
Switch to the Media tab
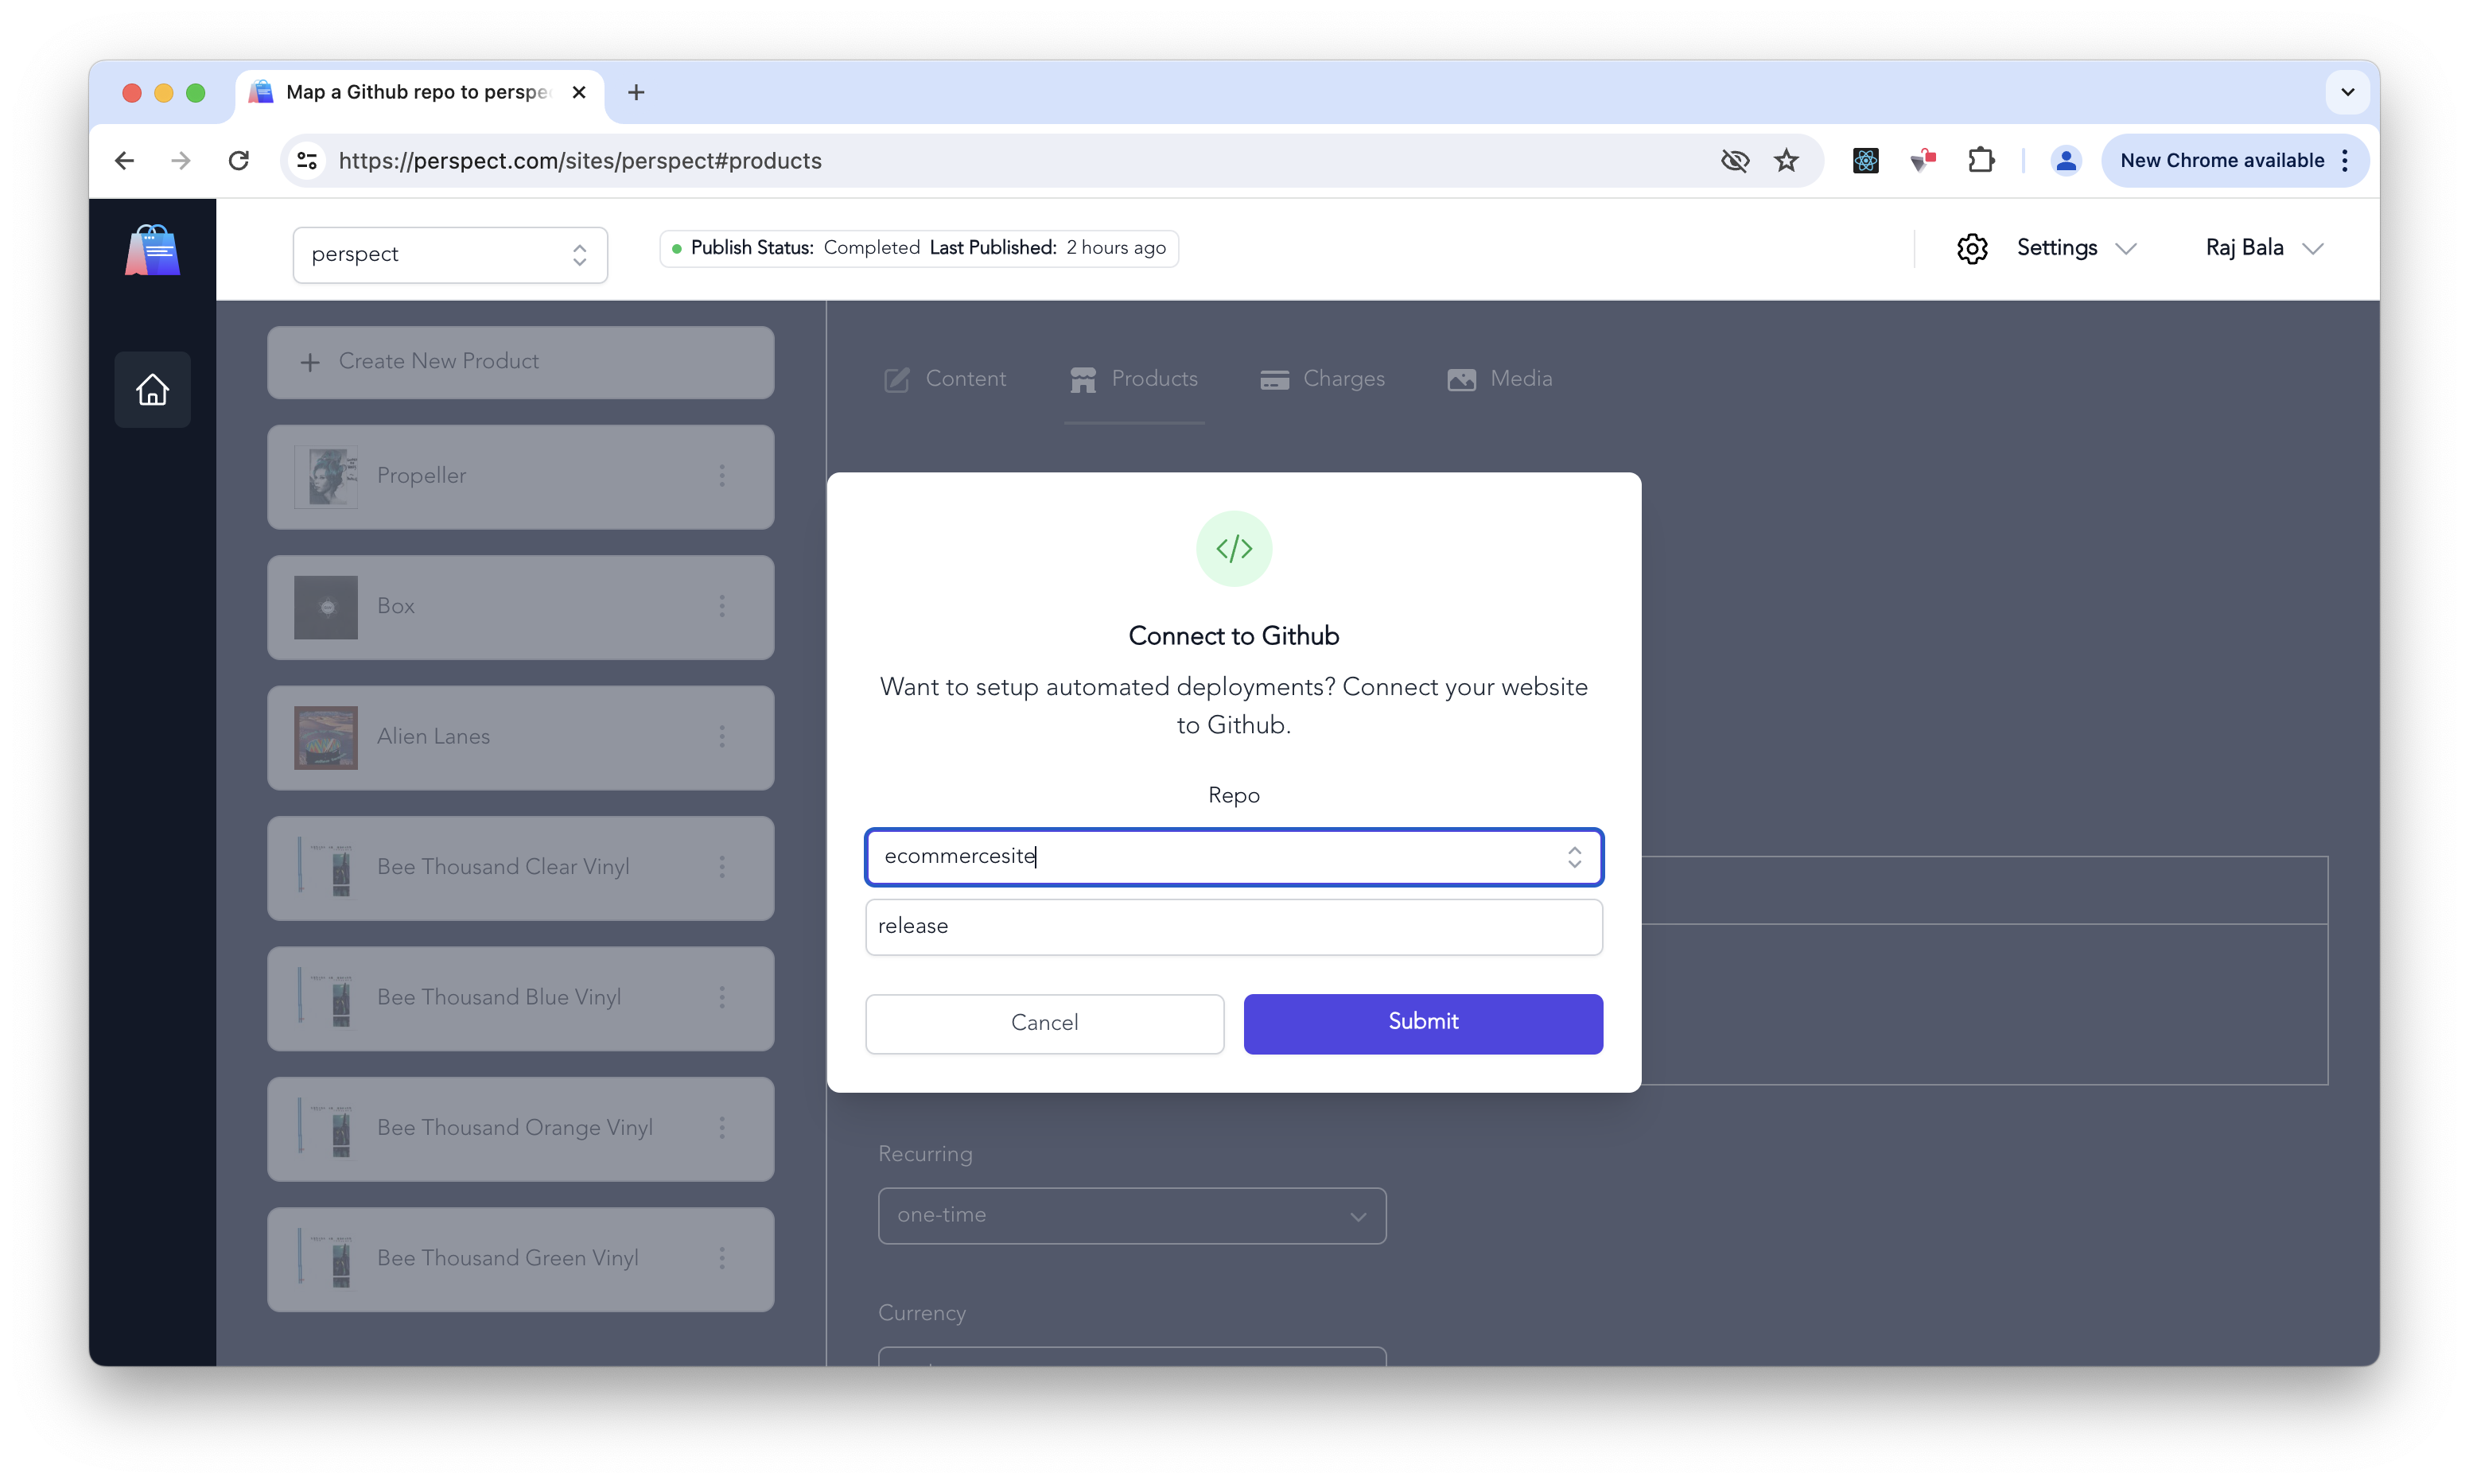coord(1499,379)
